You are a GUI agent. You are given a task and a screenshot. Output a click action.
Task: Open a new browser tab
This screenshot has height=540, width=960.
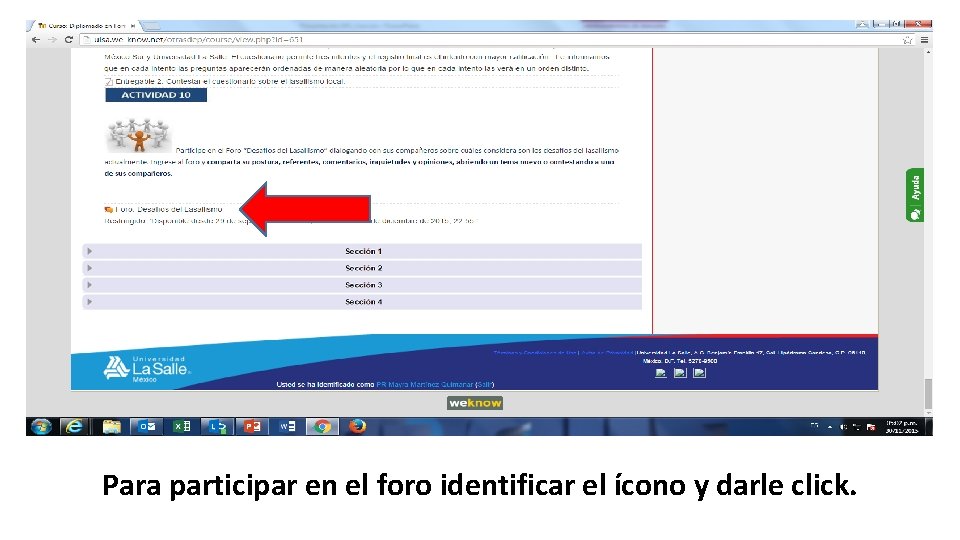click(x=151, y=26)
